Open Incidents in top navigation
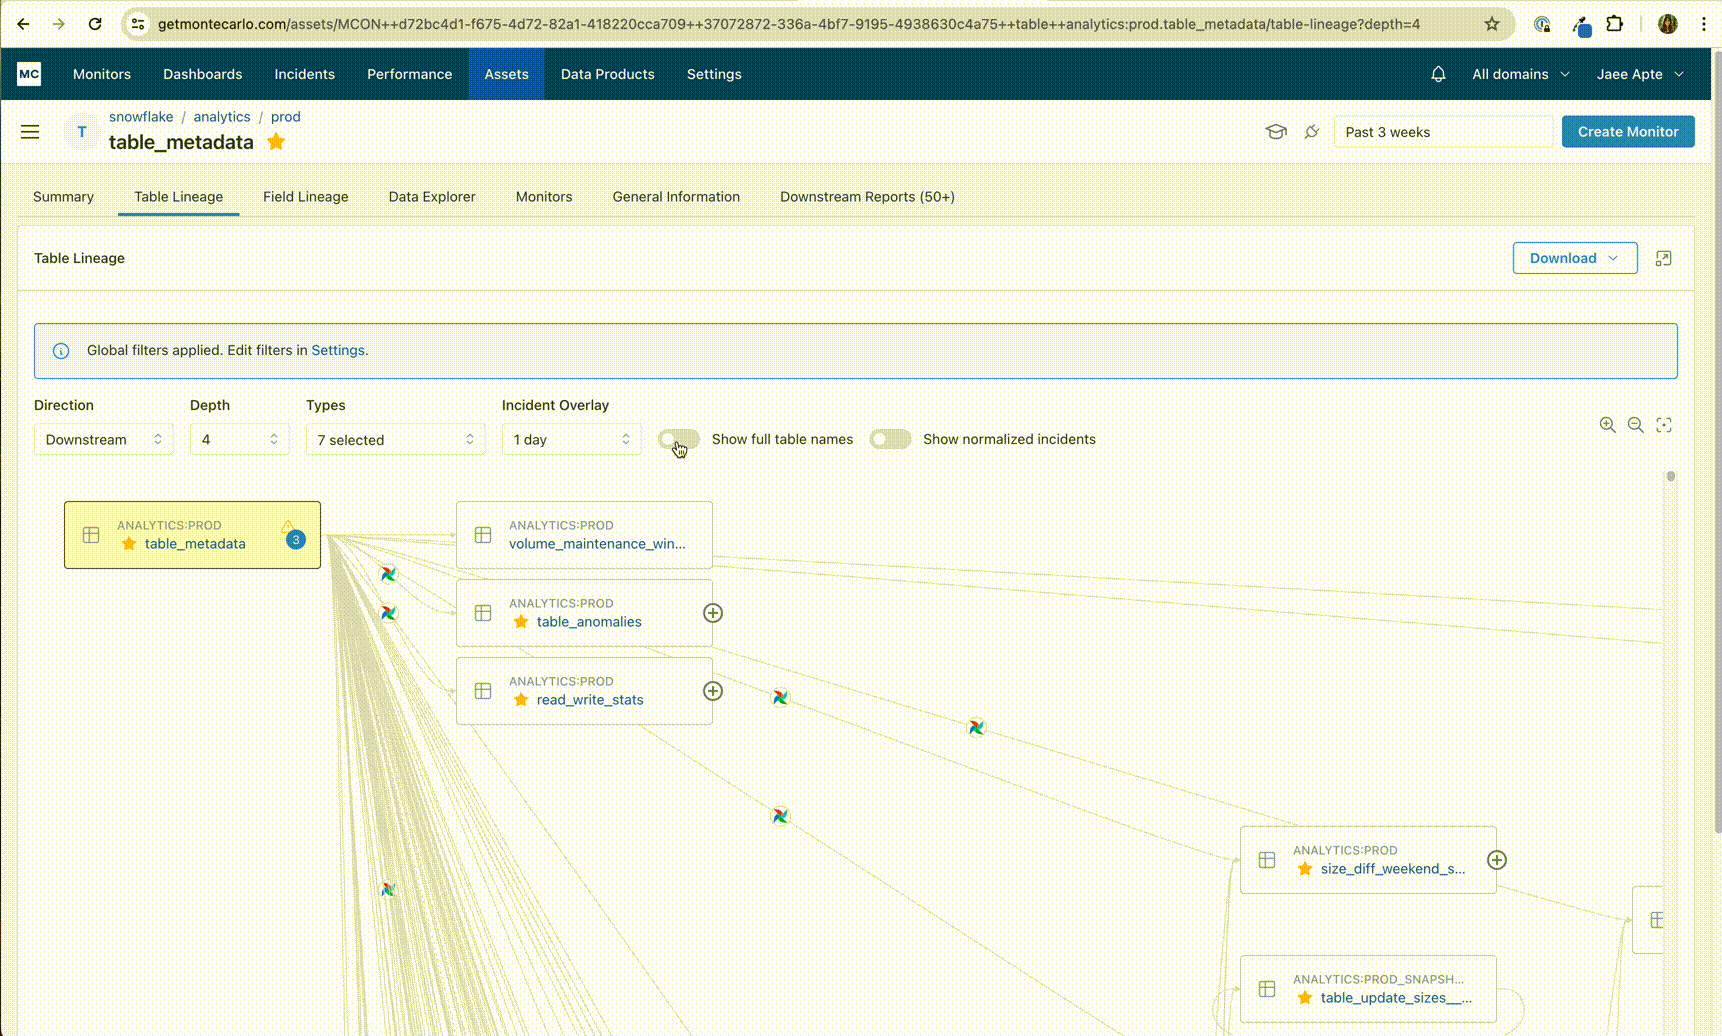 305,74
